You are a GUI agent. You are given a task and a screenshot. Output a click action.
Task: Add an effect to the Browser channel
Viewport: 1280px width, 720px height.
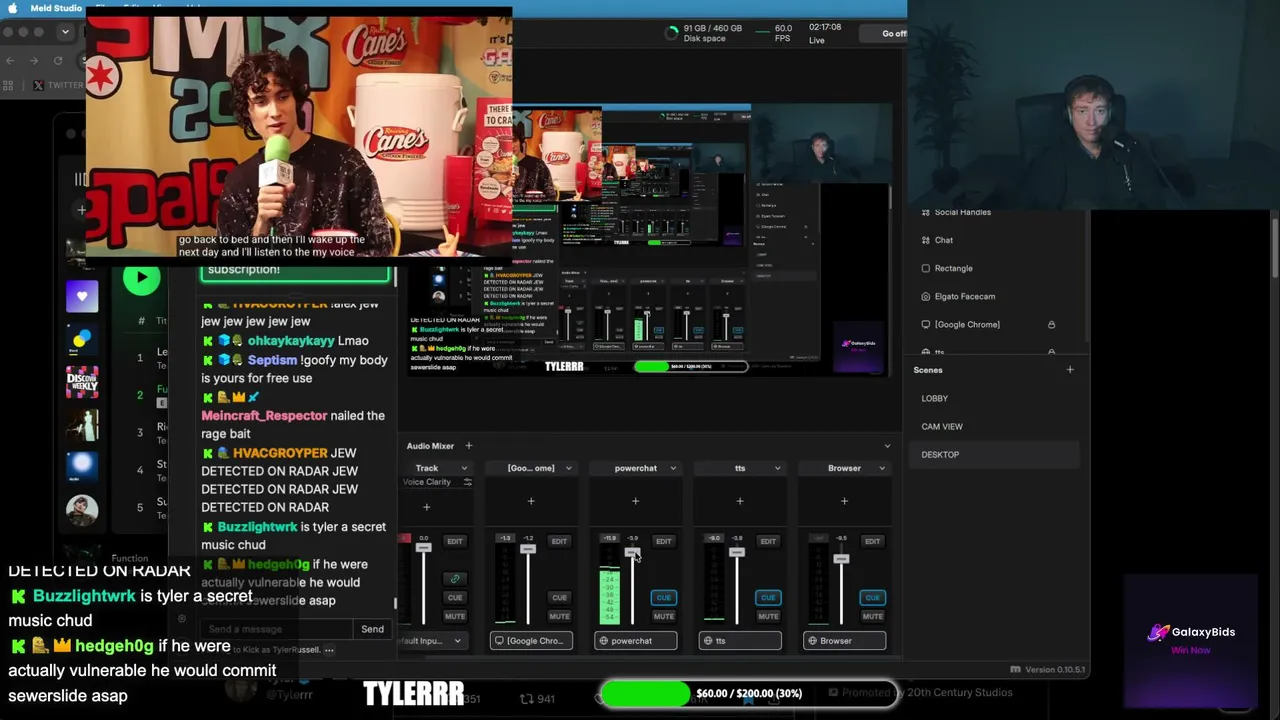tap(844, 501)
